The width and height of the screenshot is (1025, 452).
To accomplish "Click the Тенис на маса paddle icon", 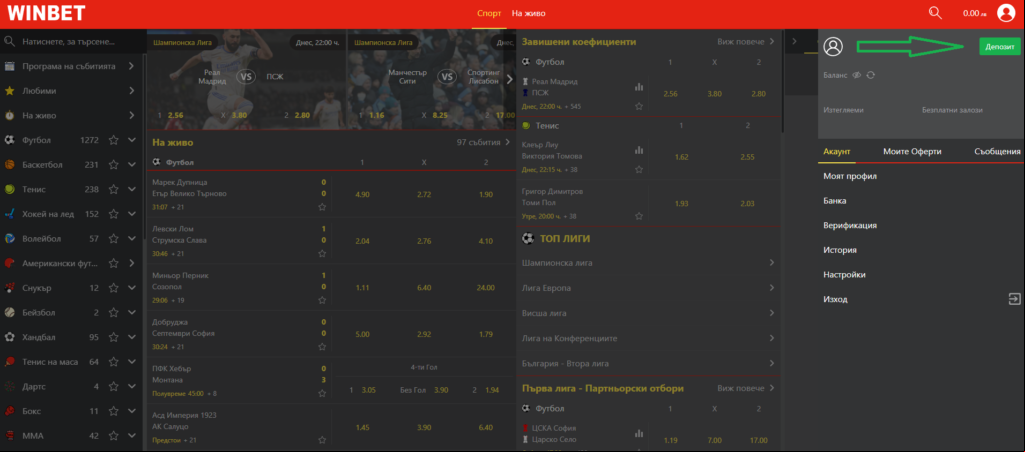I will click(9, 362).
